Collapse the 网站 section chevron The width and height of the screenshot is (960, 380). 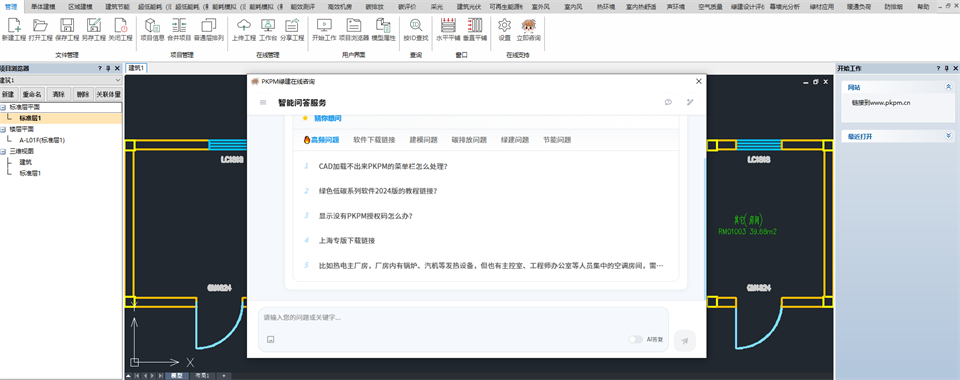948,88
